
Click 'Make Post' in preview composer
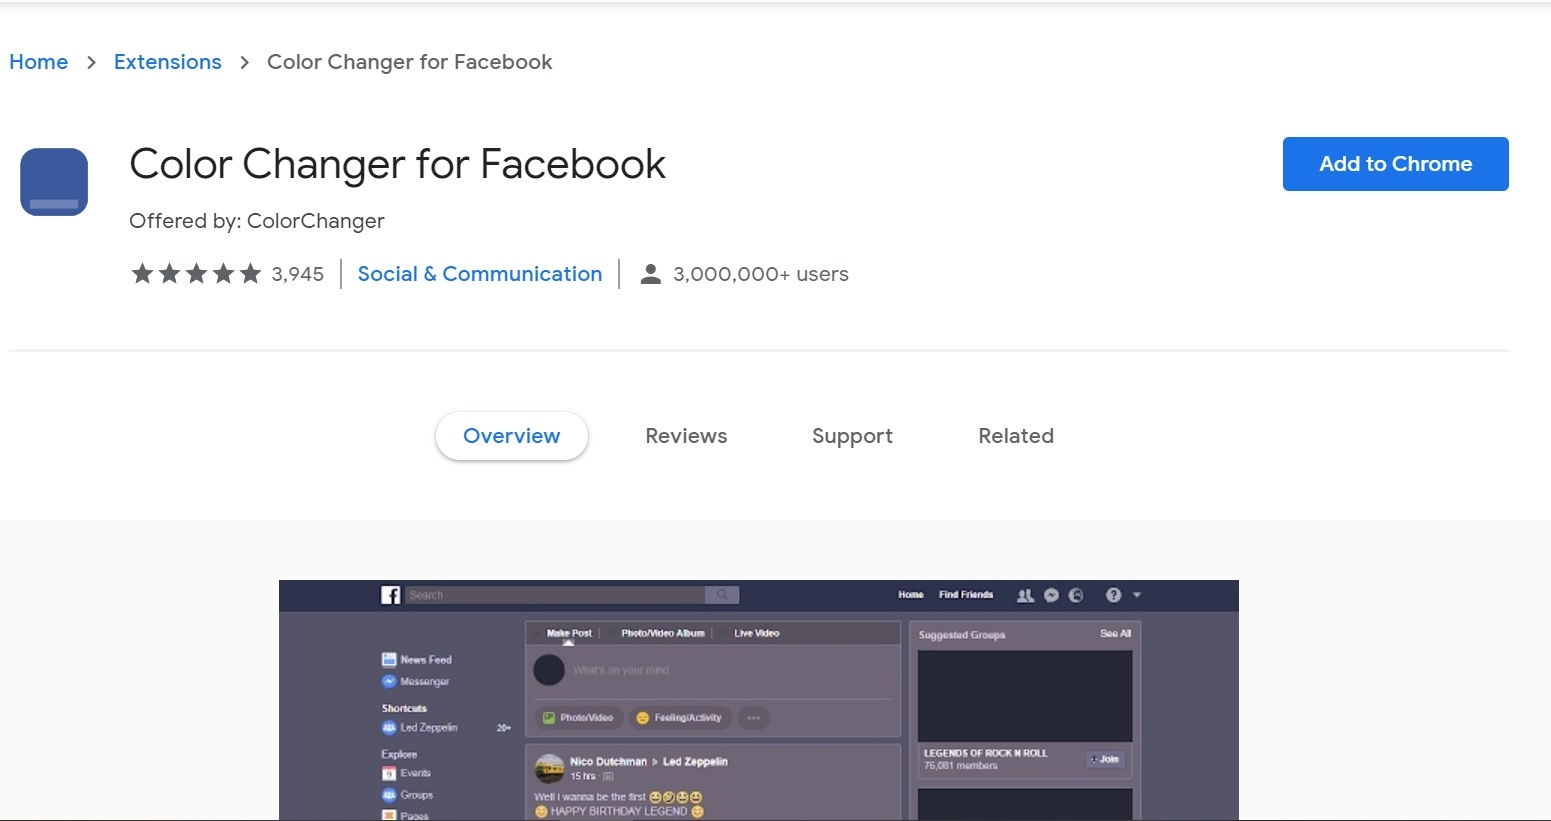[569, 633]
